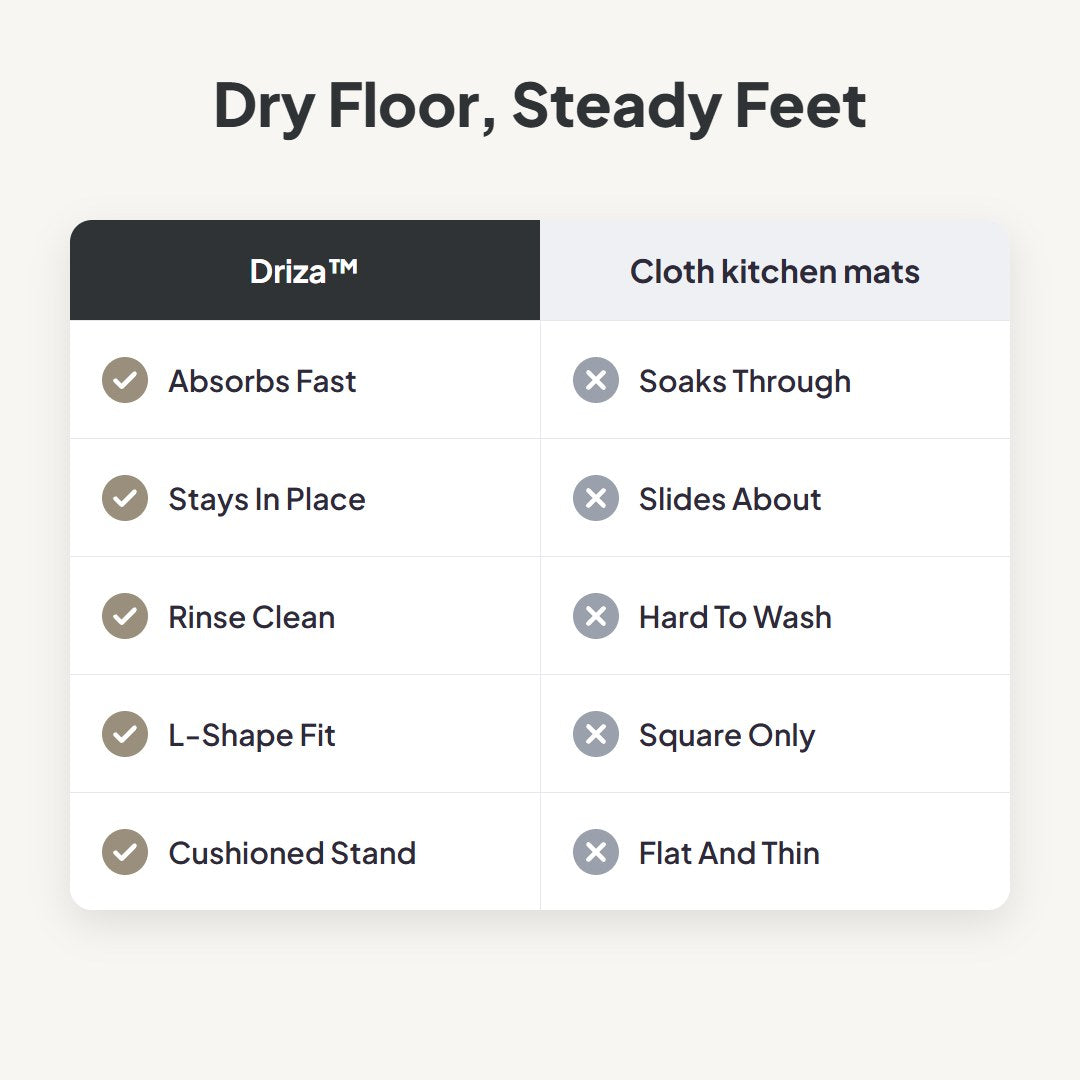Select the Rinse Clean text
Viewport: 1080px width, 1080px height.
[x=252, y=617]
